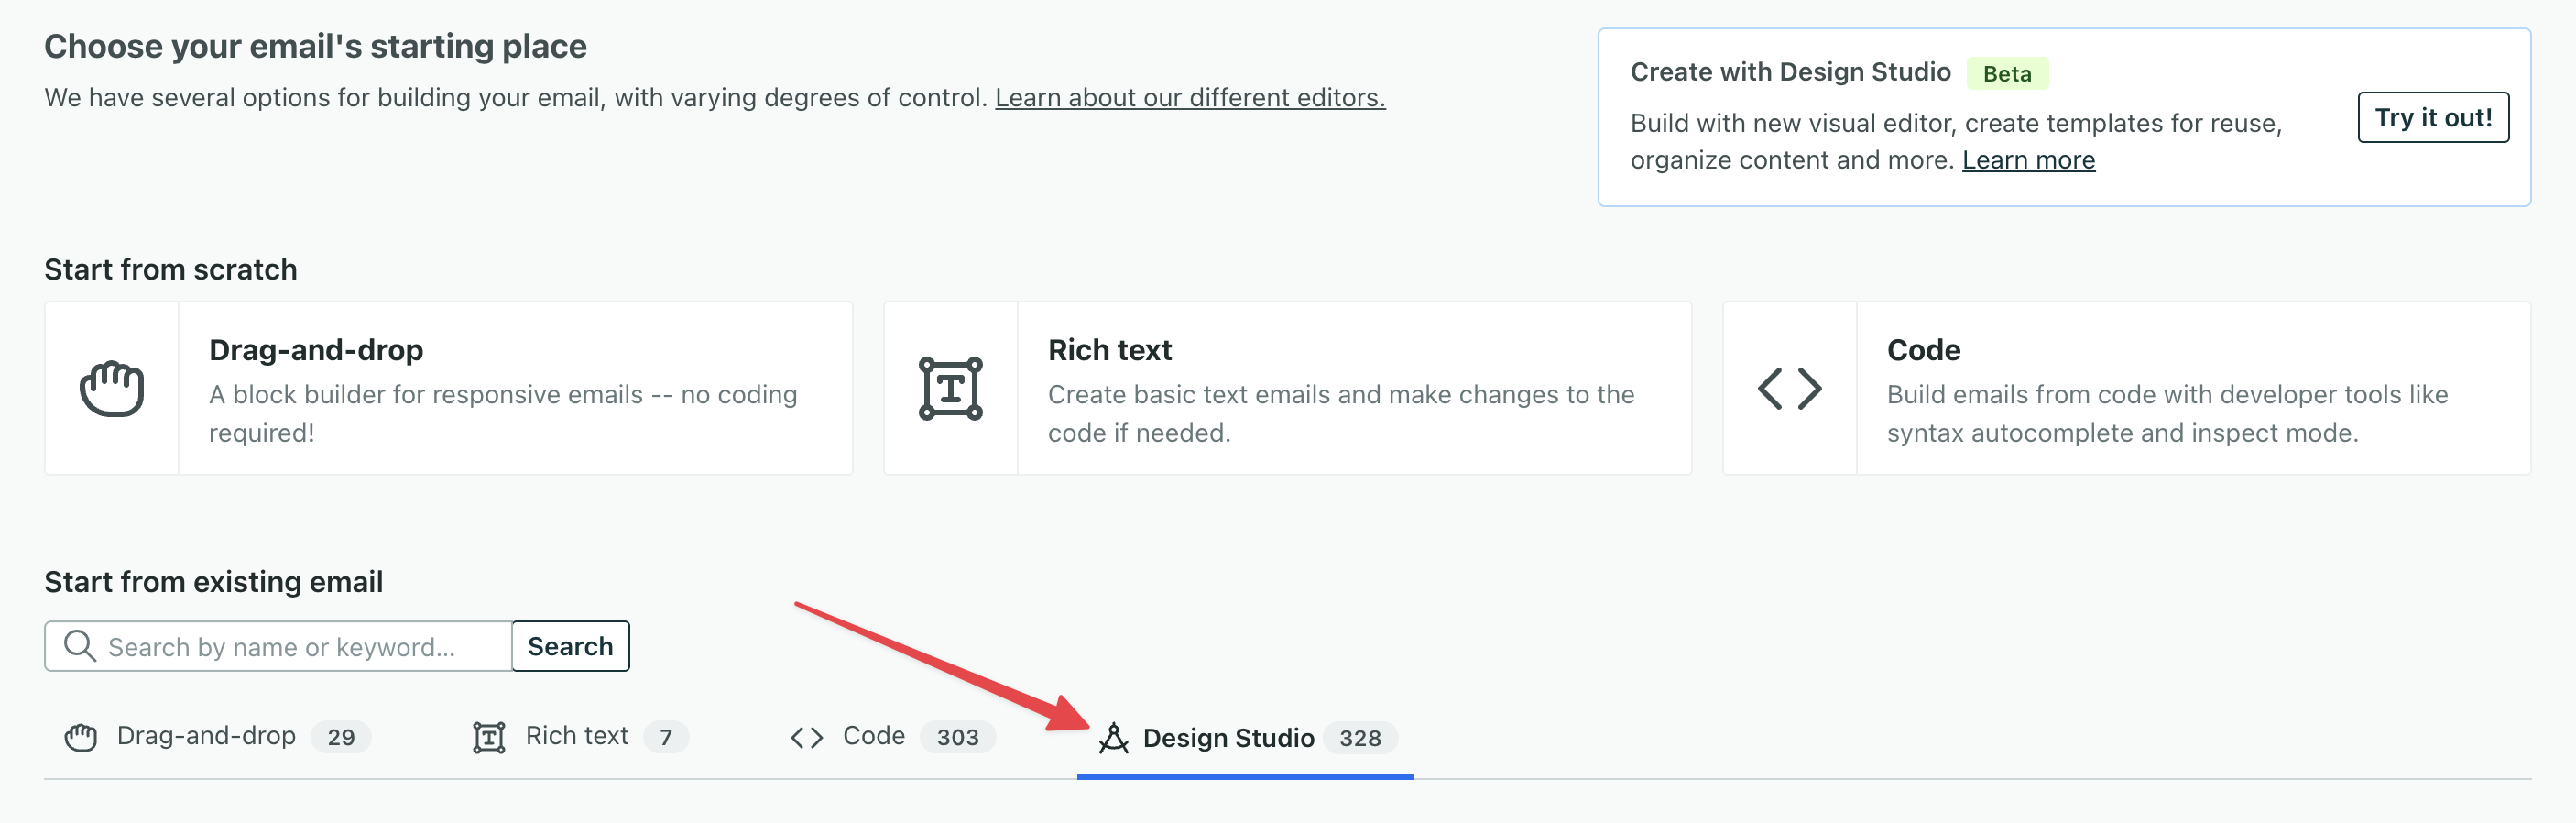Click the Search button
2576x823 pixels.
pyautogui.click(x=570, y=646)
